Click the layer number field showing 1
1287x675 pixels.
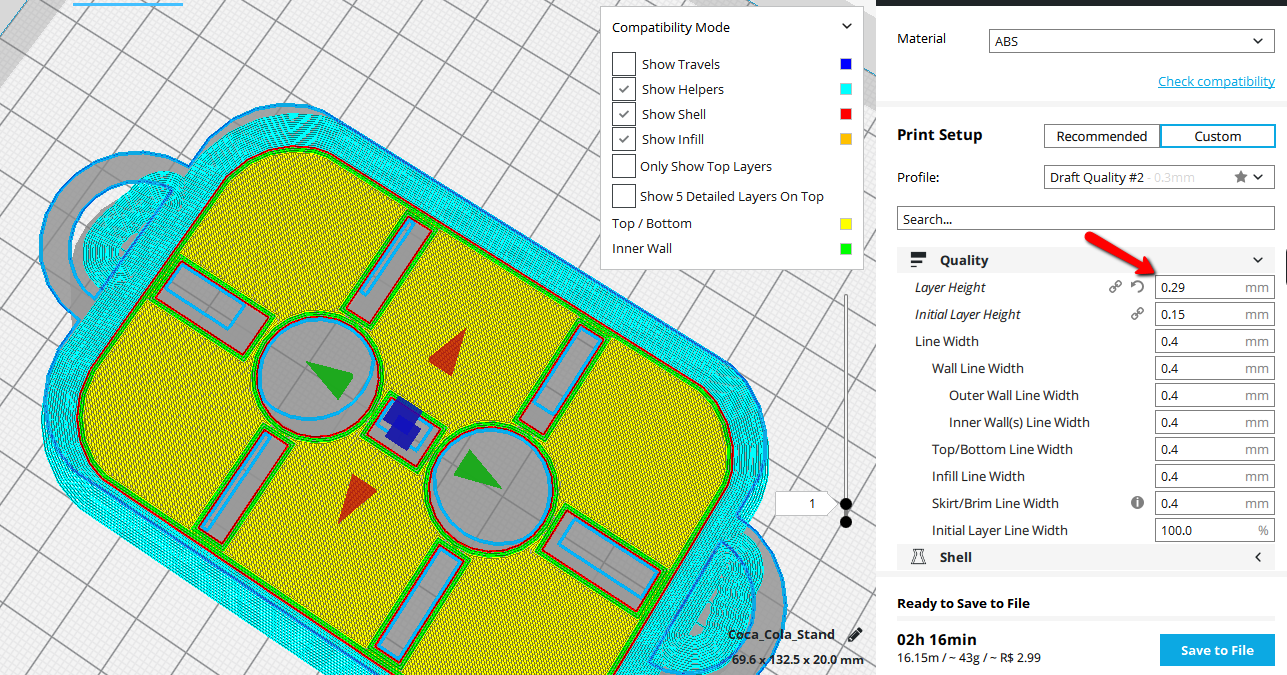pos(805,504)
